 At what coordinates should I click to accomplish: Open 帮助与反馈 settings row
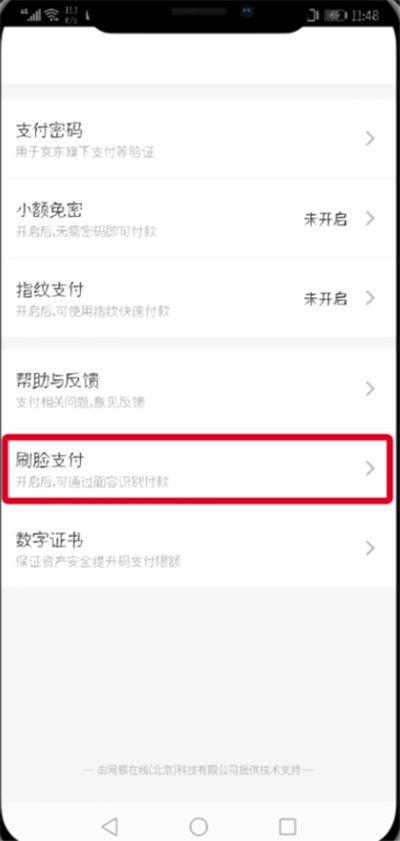pos(200,388)
